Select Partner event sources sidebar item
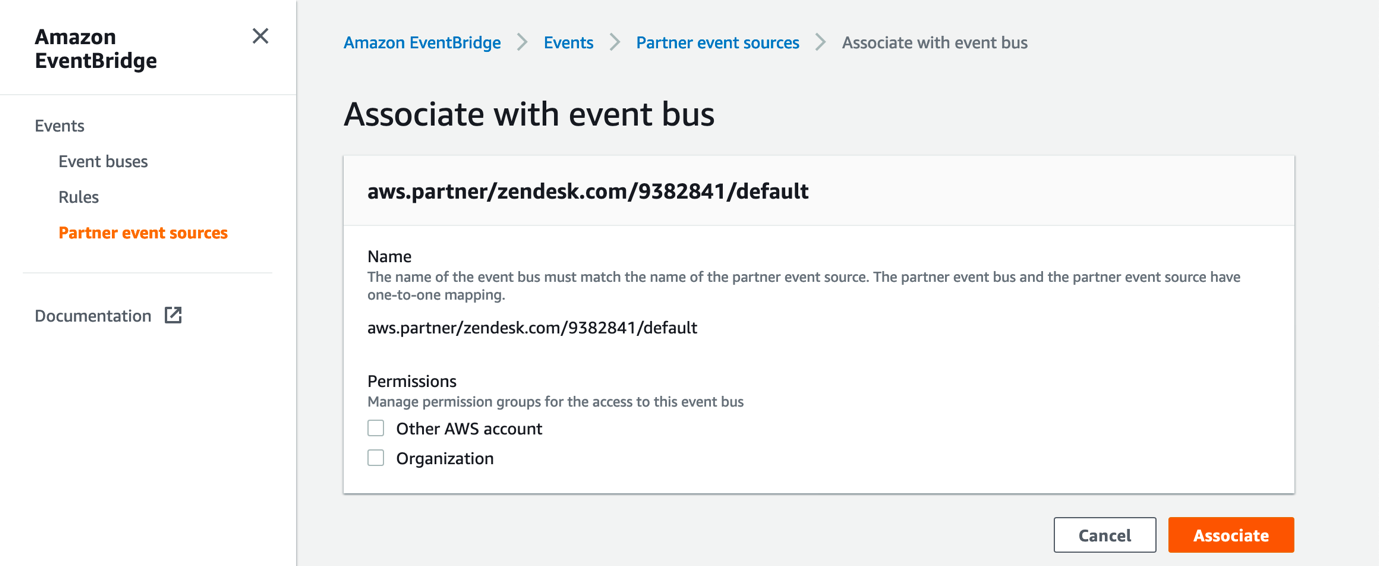The height and width of the screenshot is (566, 1379). point(143,233)
